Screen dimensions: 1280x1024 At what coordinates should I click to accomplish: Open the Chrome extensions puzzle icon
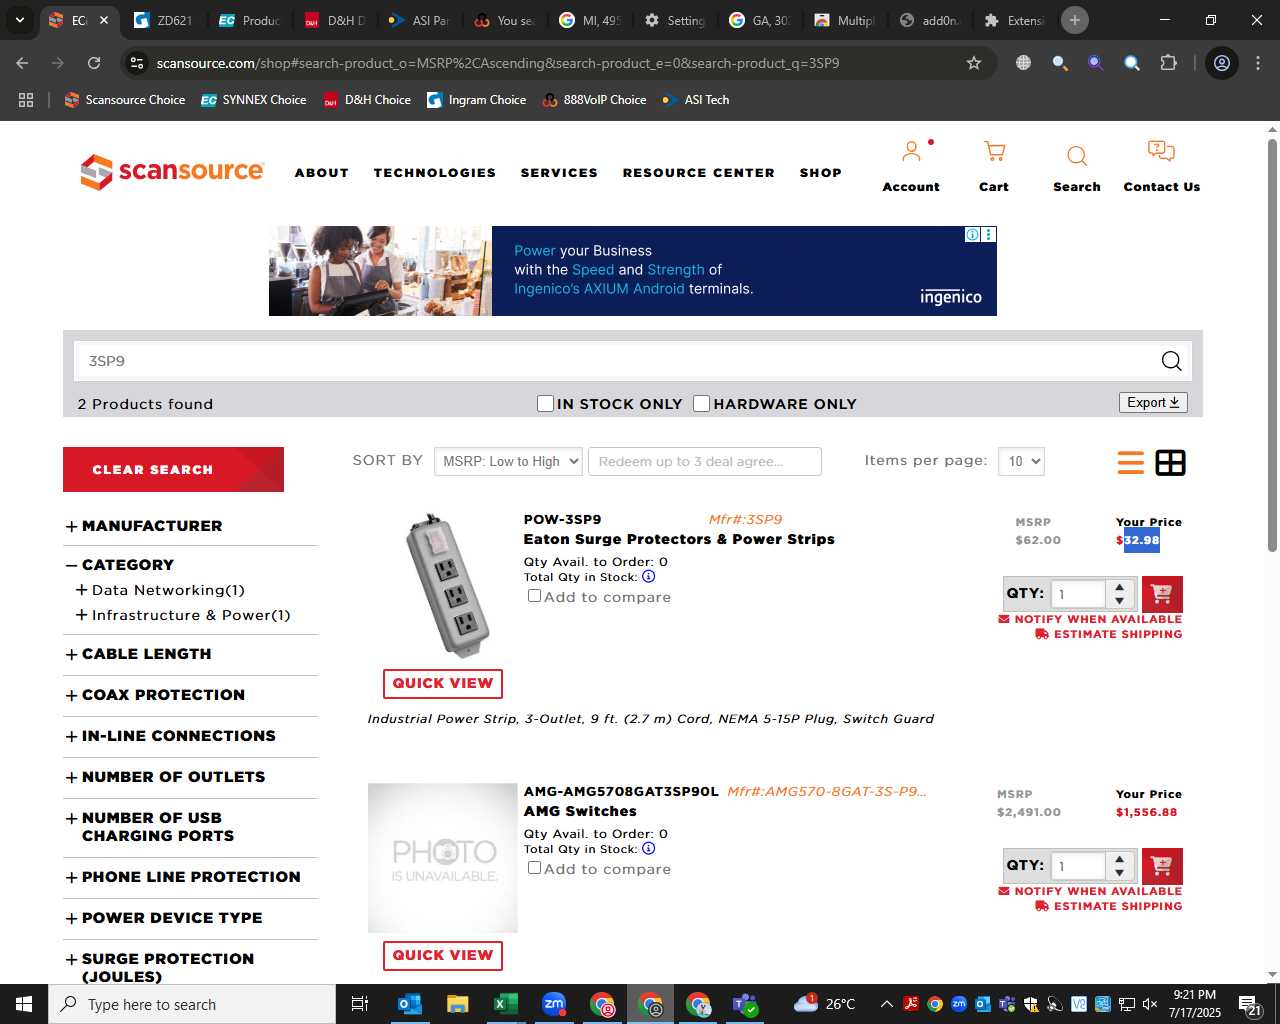click(1168, 63)
